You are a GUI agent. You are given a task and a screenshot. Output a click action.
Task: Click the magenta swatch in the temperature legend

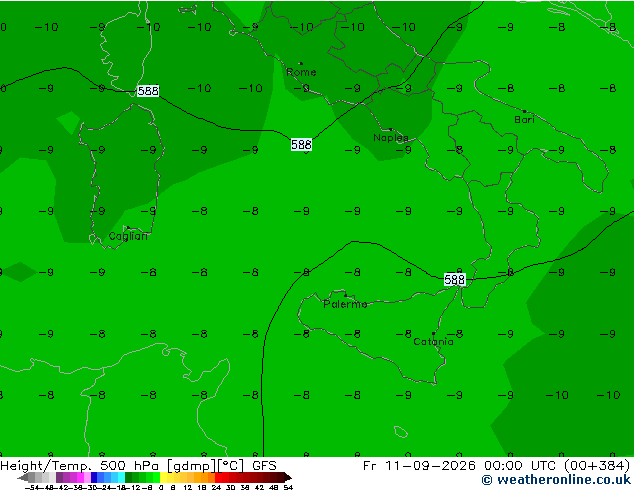[80, 477]
